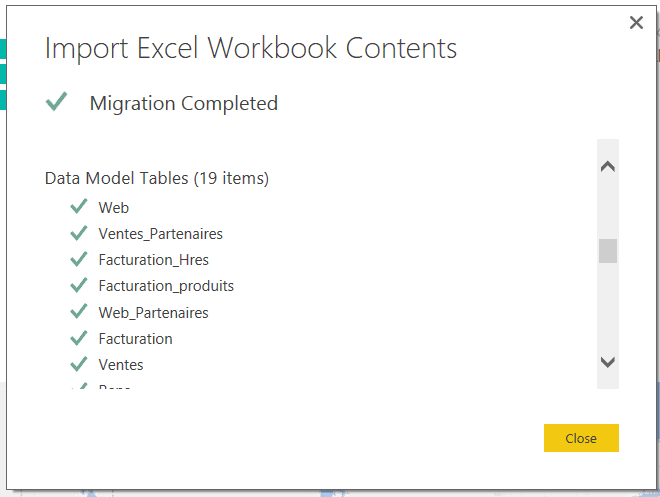Click the checkmark beside Web table
The height and width of the screenshot is (497, 660).
pyautogui.click(x=79, y=207)
